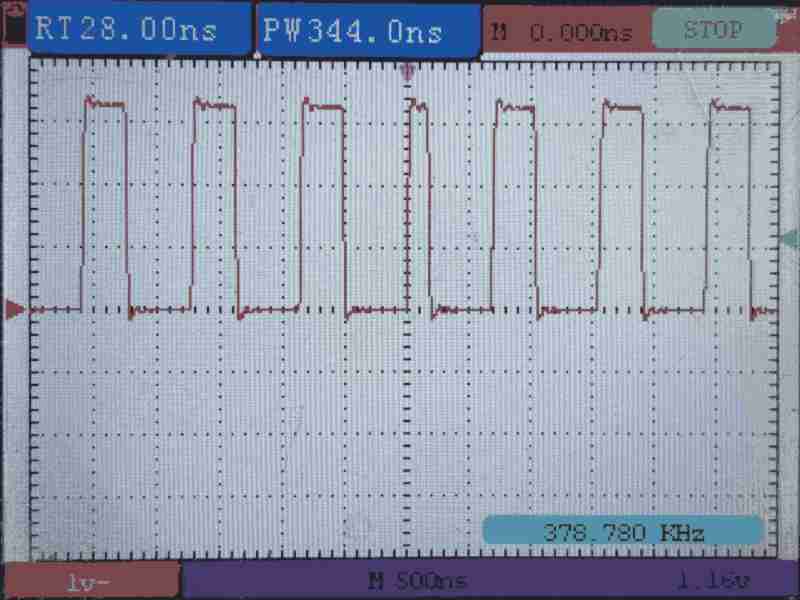Toggle the STOP run state indicator
Image resolution: width=800 pixels, height=600 pixels.
(714, 30)
